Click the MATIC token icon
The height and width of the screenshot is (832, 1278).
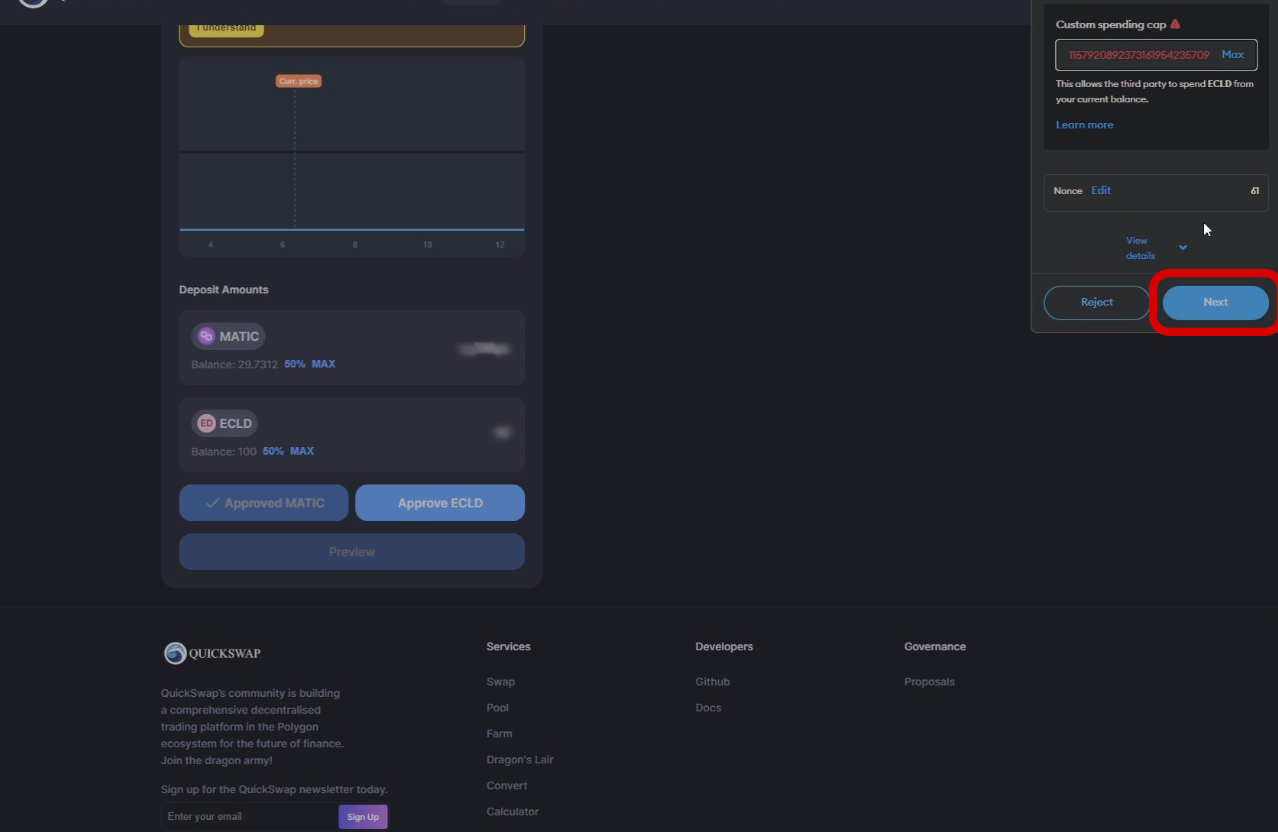click(206, 336)
